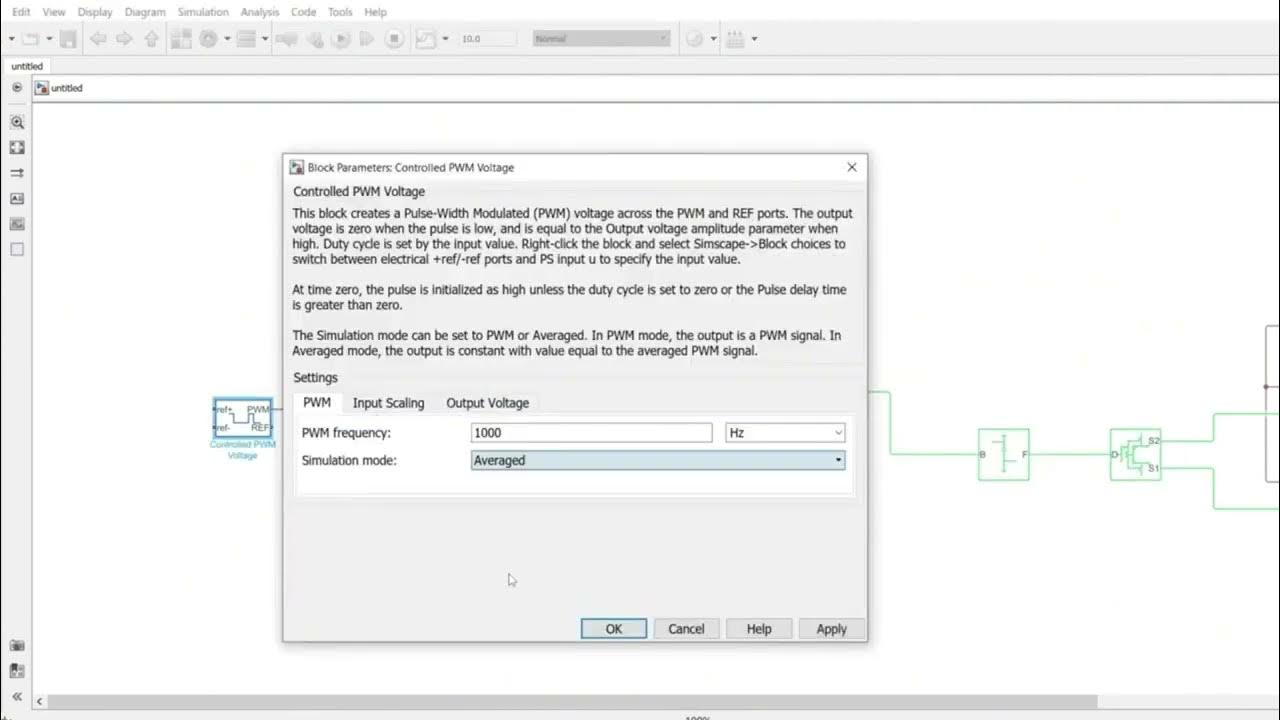Toggle the Model Browser hide/show icon
Image resolution: width=1280 pixels, height=720 pixels.
(17, 88)
